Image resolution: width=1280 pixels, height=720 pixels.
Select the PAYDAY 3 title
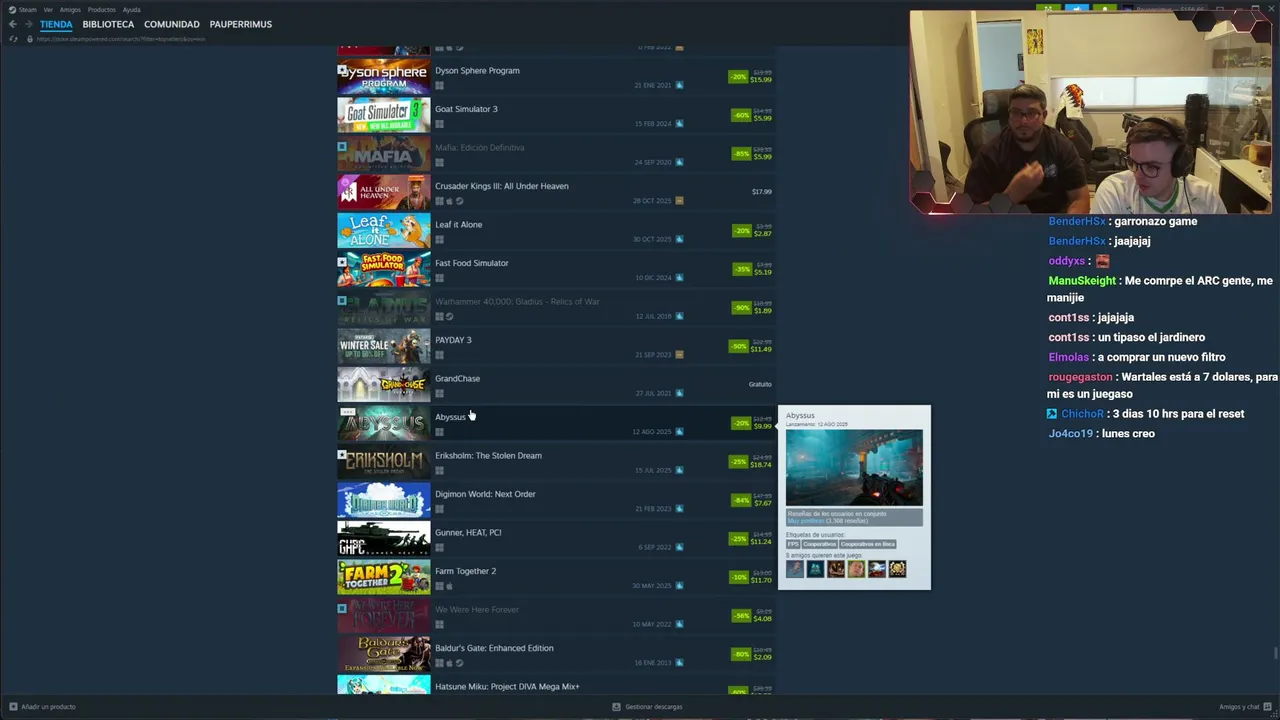click(x=453, y=340)
